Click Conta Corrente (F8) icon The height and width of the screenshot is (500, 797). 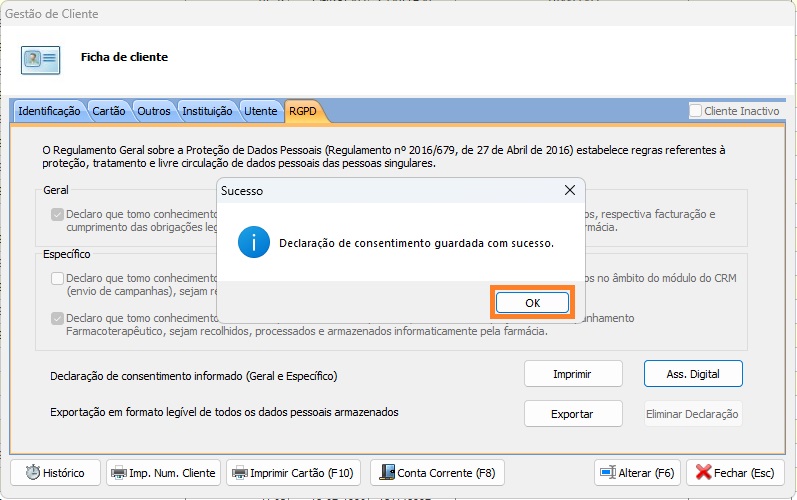pos(385,473)
